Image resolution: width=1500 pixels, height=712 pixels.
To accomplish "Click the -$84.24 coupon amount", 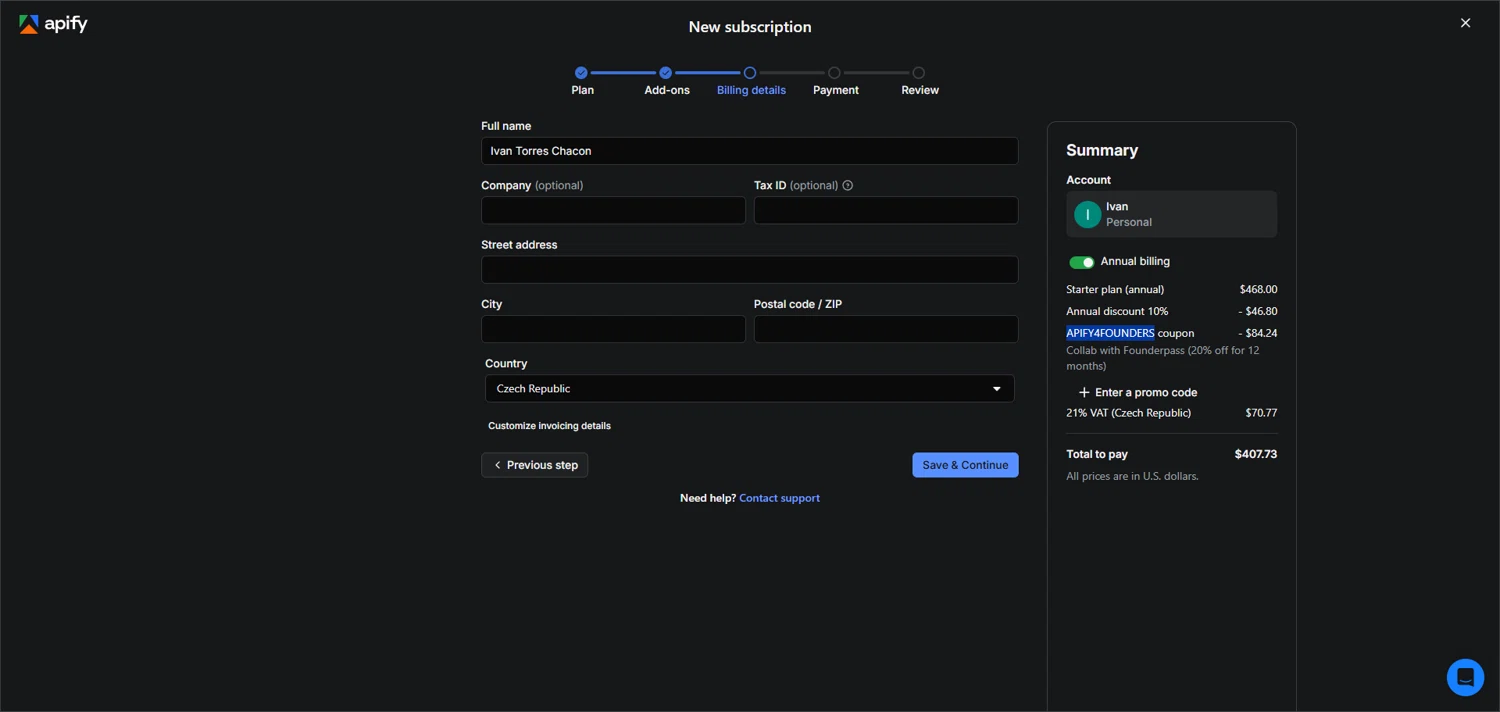I will pos(1257,333).
